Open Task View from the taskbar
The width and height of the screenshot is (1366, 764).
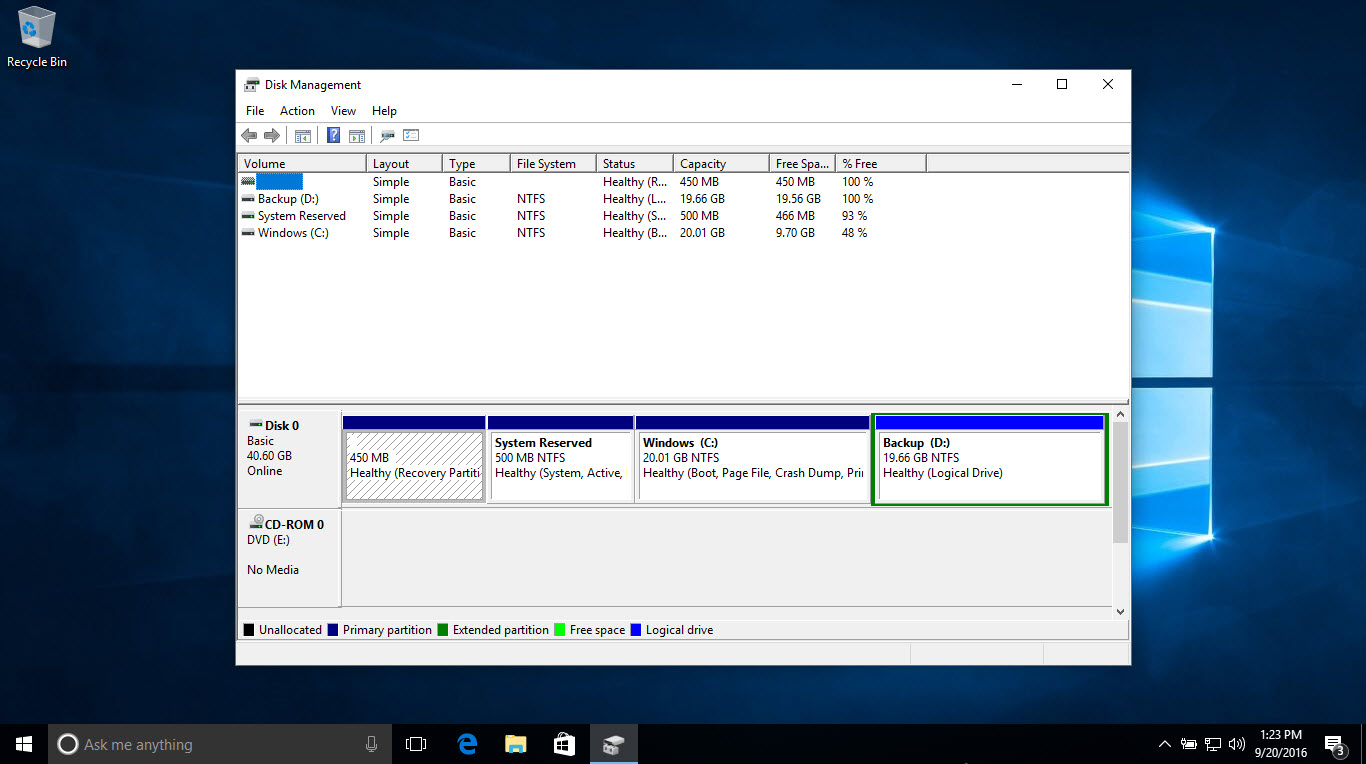(416, 744)
